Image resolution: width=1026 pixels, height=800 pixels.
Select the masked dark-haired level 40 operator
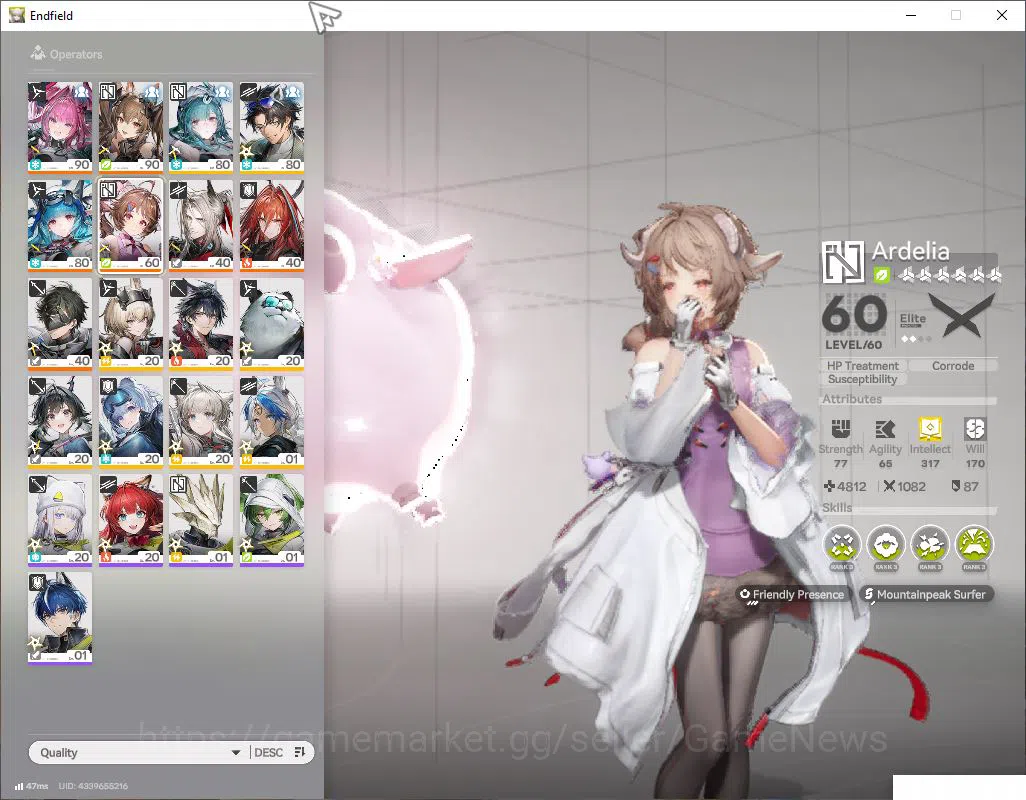[60, 324]
